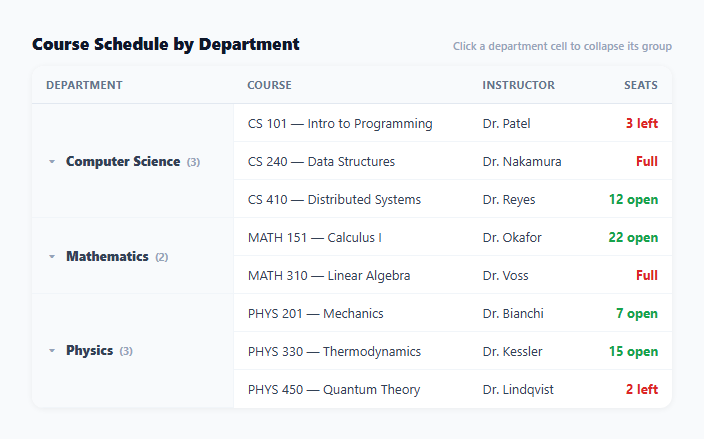This screenshot has width=704, height=439.
Task: Open the MATH 310 Linear Algebra row
Action: pyautogui.click(x=453, y=275)
